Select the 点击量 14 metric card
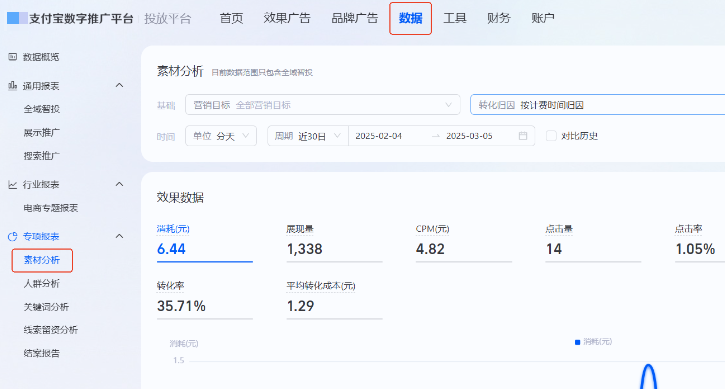The height and width of the screenshot is (389, 725). coord(593,242)
